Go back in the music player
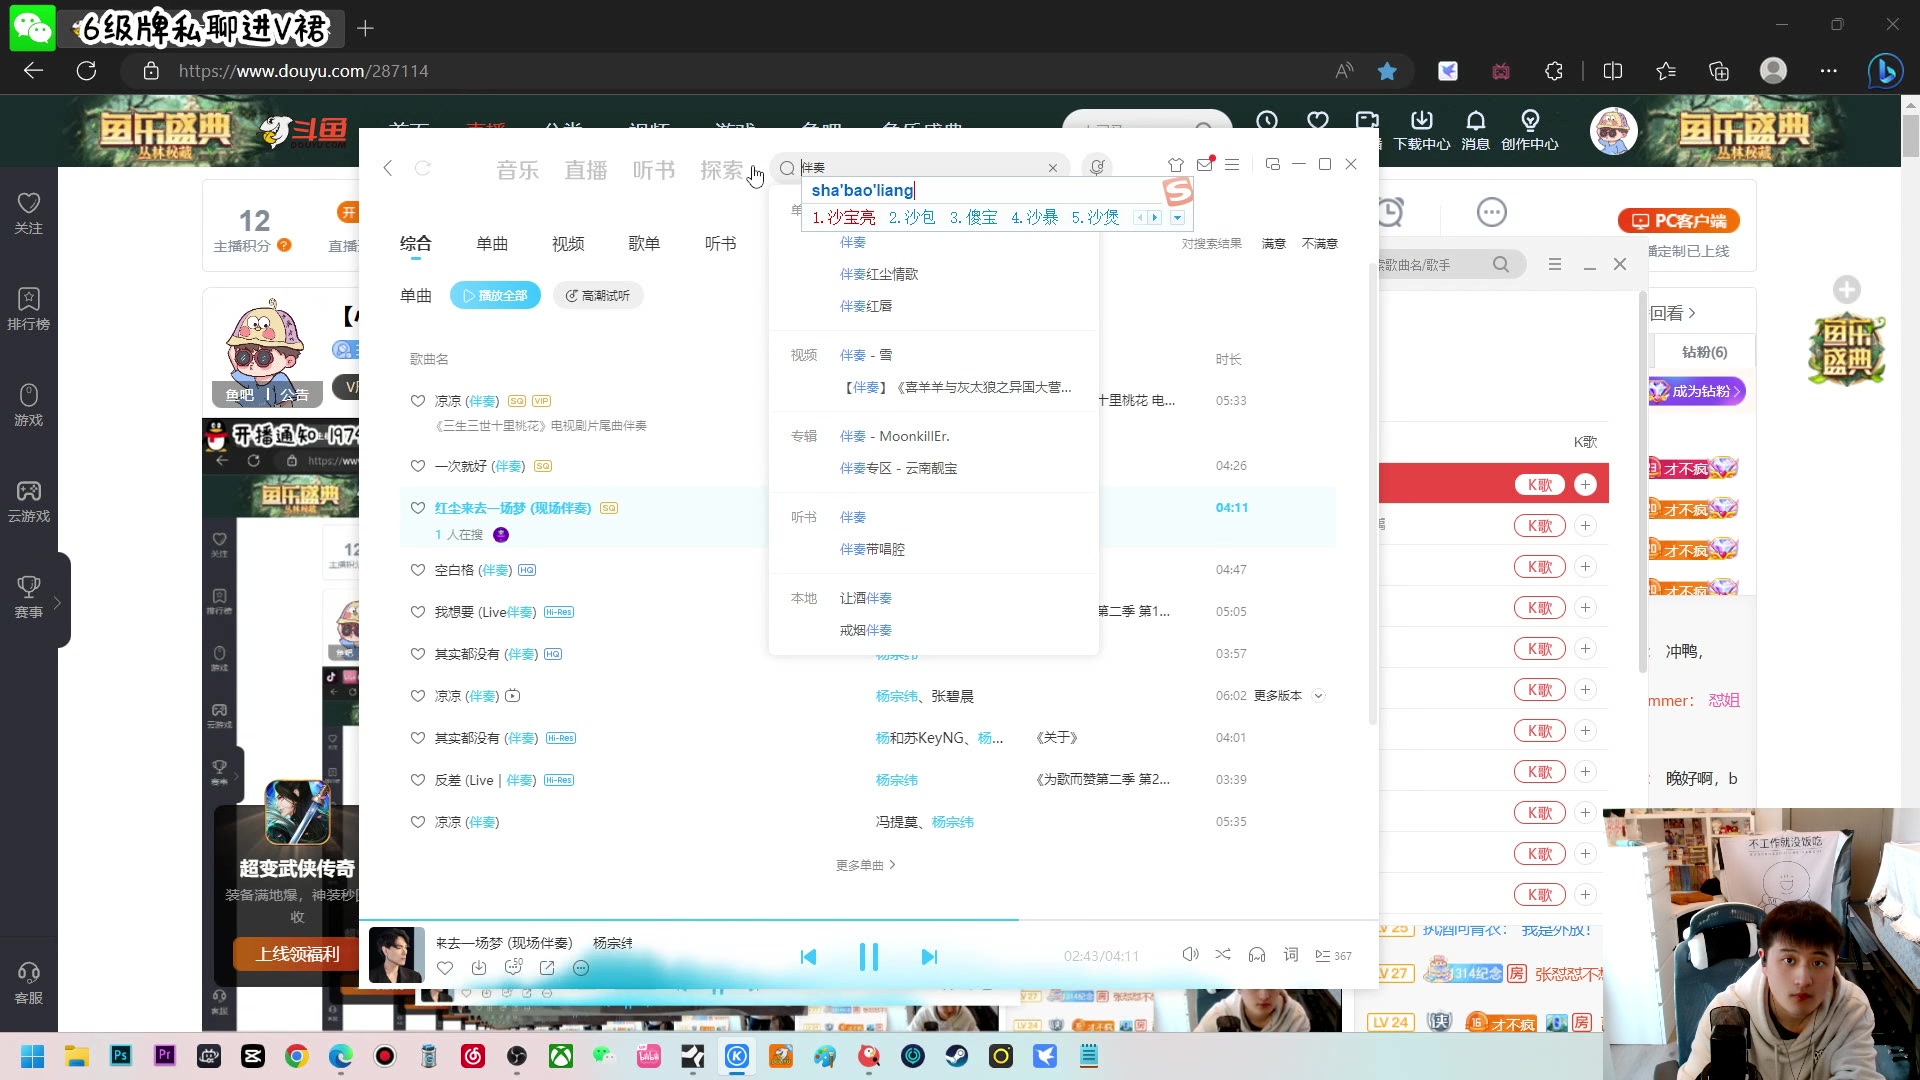Viewport: 1920px width, 1080px height. [x=388, y=168]
